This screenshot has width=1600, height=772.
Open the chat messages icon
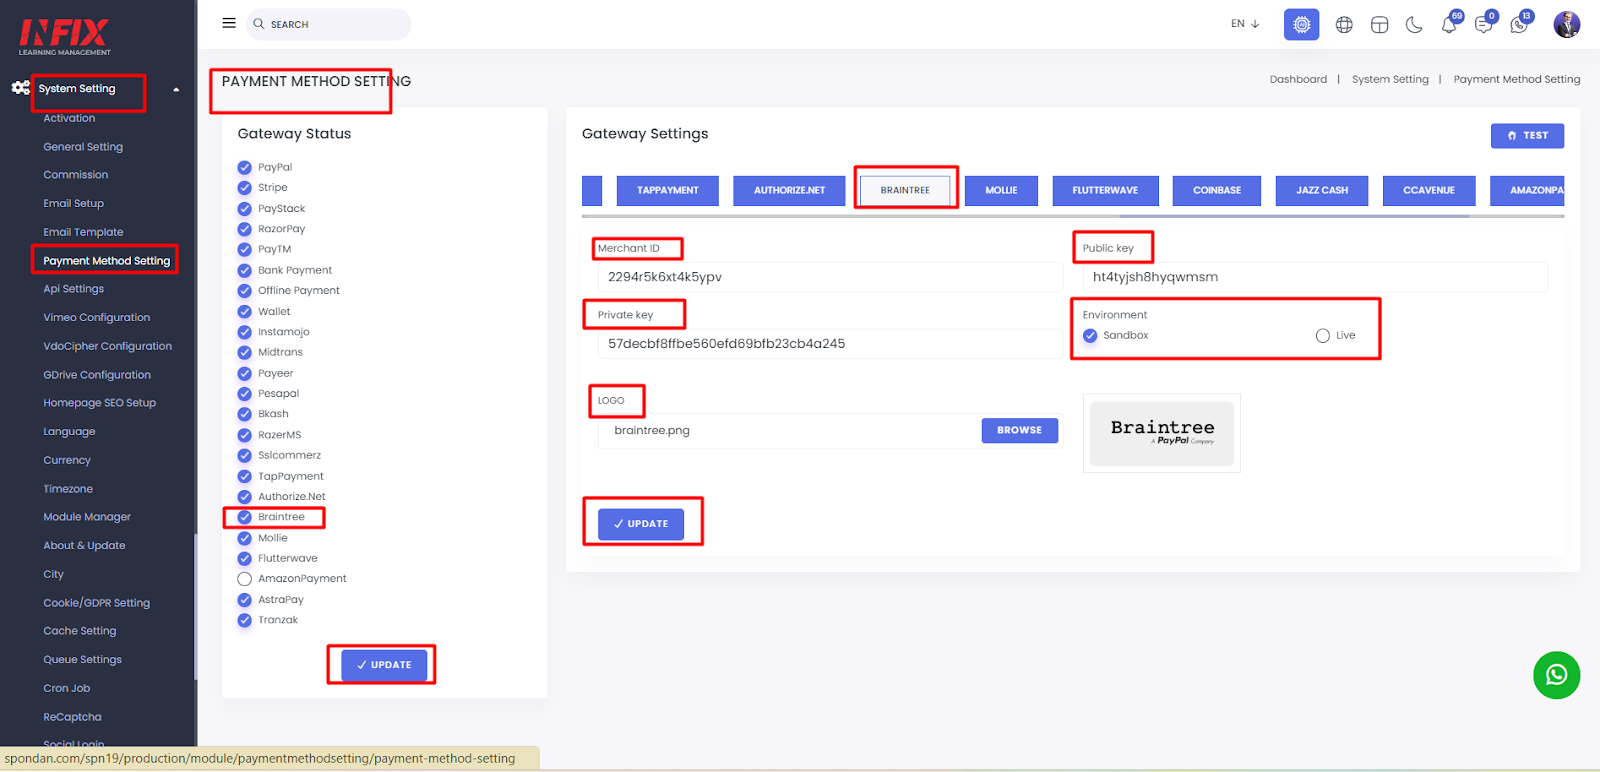(x=1484, y=25)
